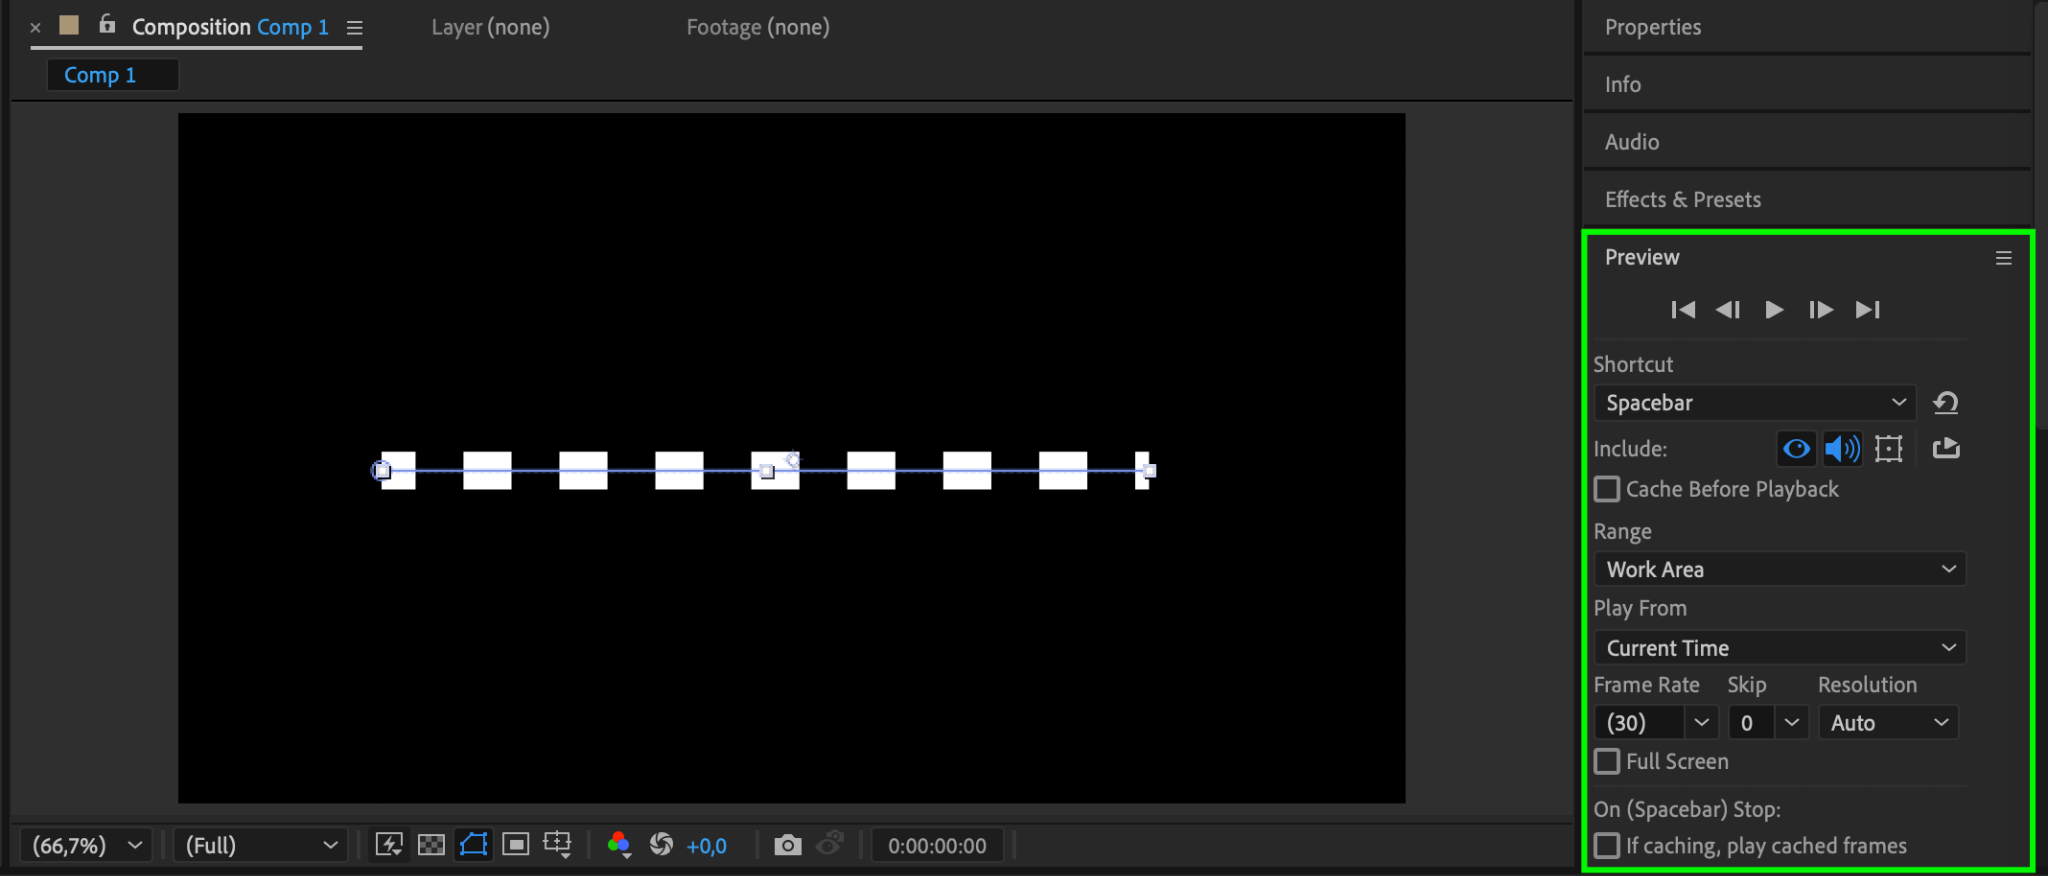Viewport: 2048px width, 876px height.
Task: Click the "Include:" label in Preview
Action: coord(1630,449)
